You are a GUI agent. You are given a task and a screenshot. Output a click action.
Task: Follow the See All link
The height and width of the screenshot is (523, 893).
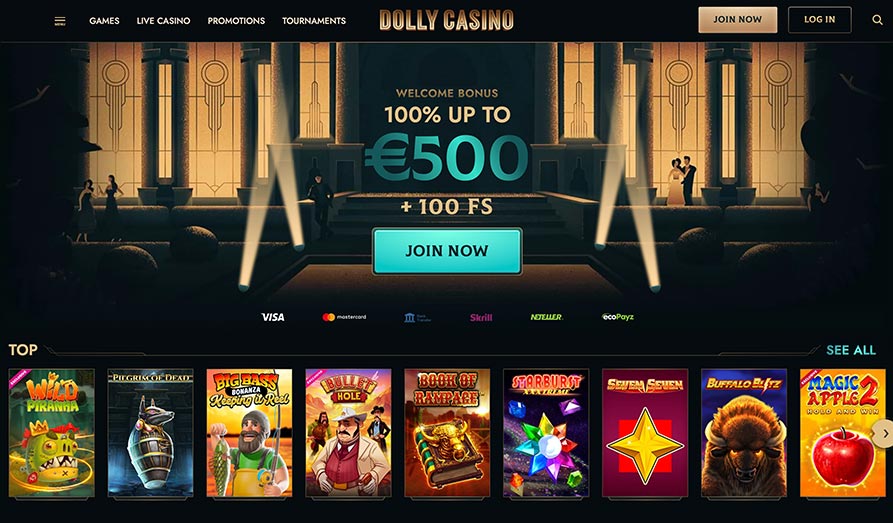pos(851,350)
